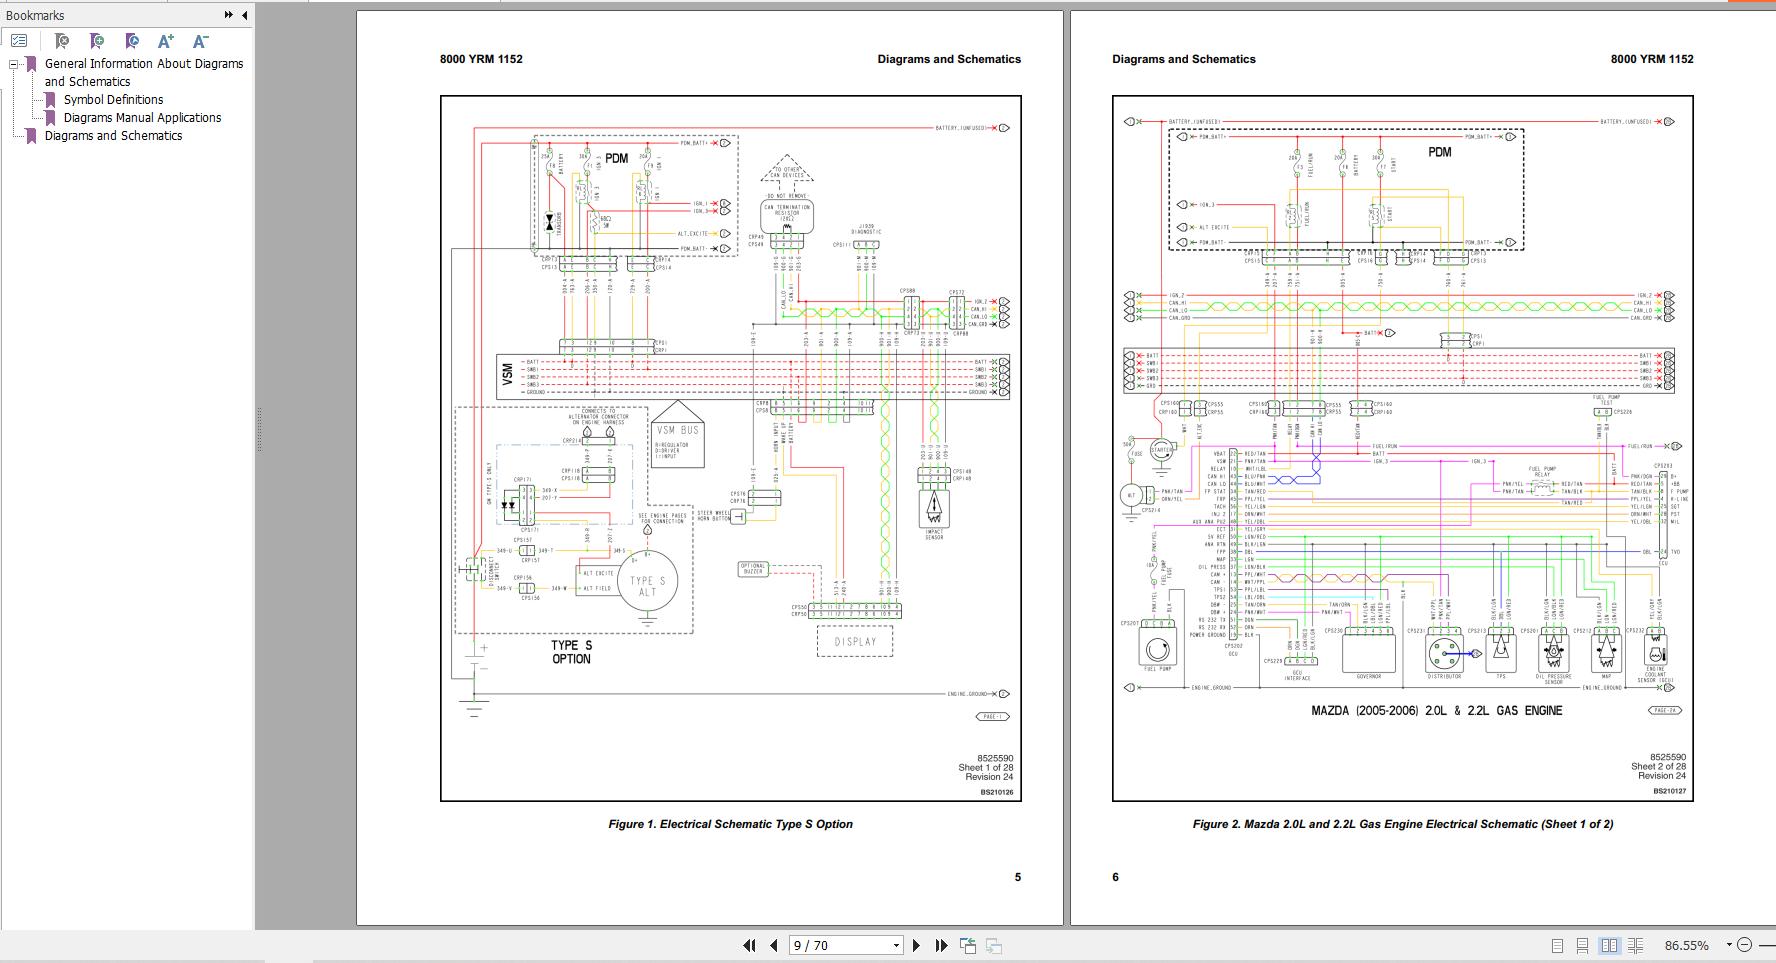Click the Bookmarks panel title

coord(35,15)
